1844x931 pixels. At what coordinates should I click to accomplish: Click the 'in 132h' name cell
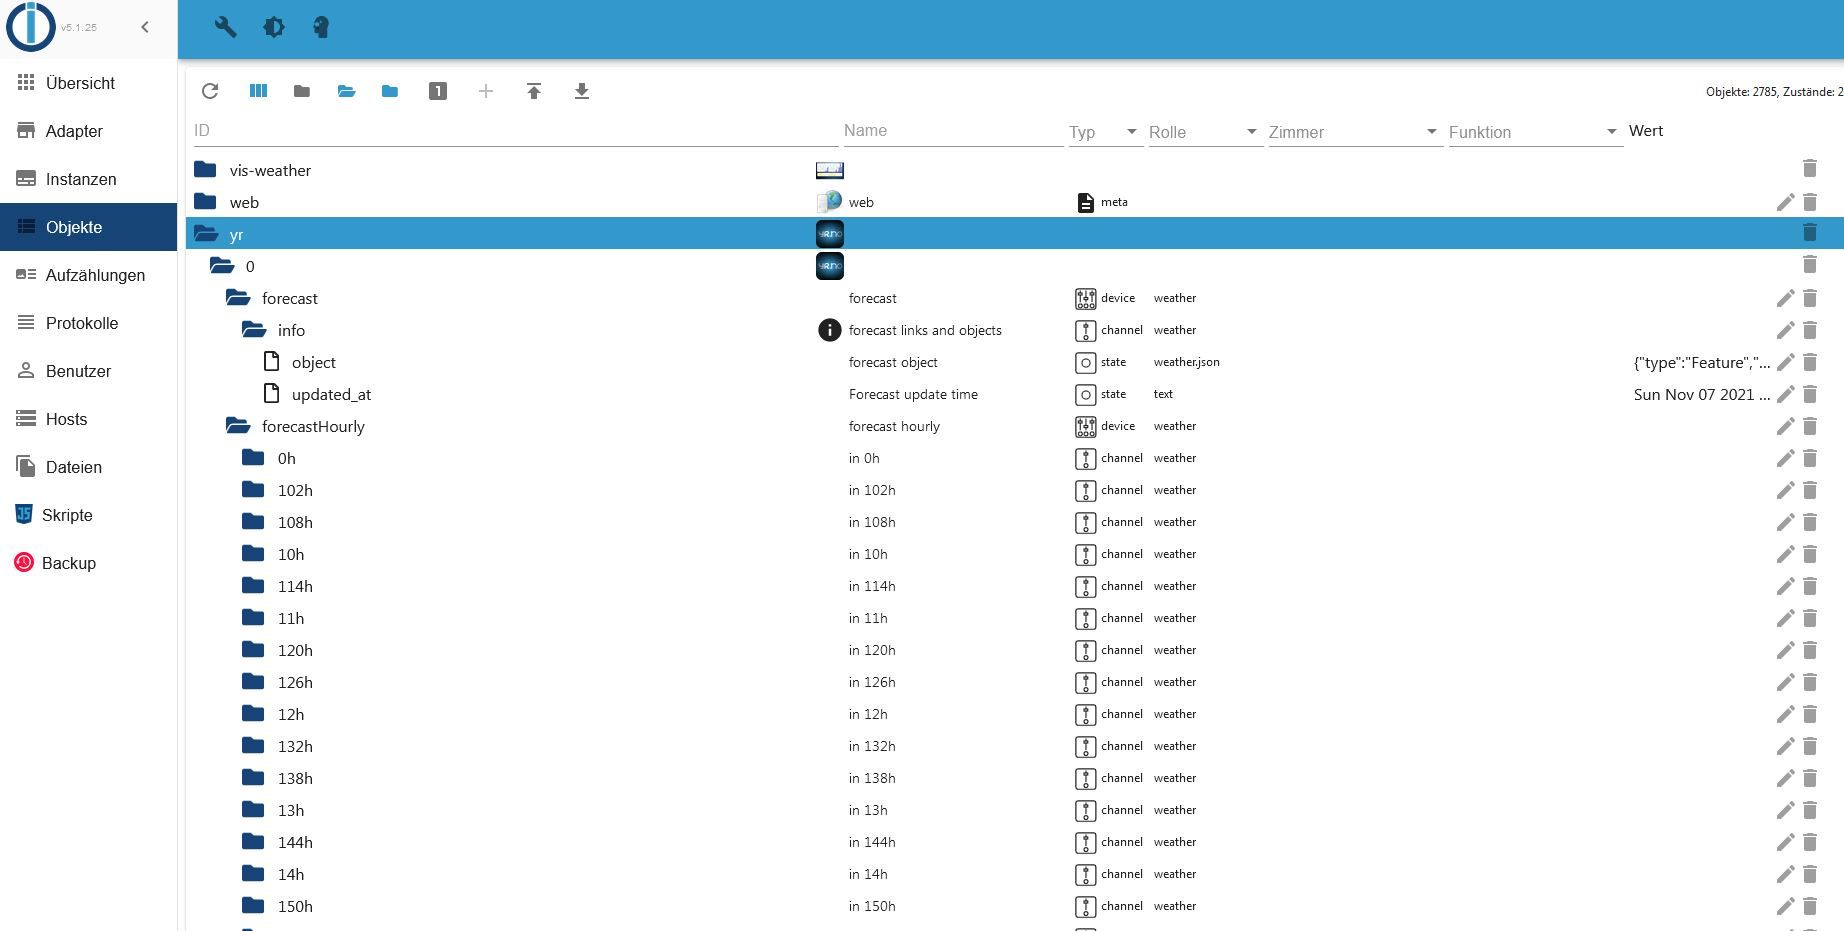pyautogui.click(x=872, y=746)
